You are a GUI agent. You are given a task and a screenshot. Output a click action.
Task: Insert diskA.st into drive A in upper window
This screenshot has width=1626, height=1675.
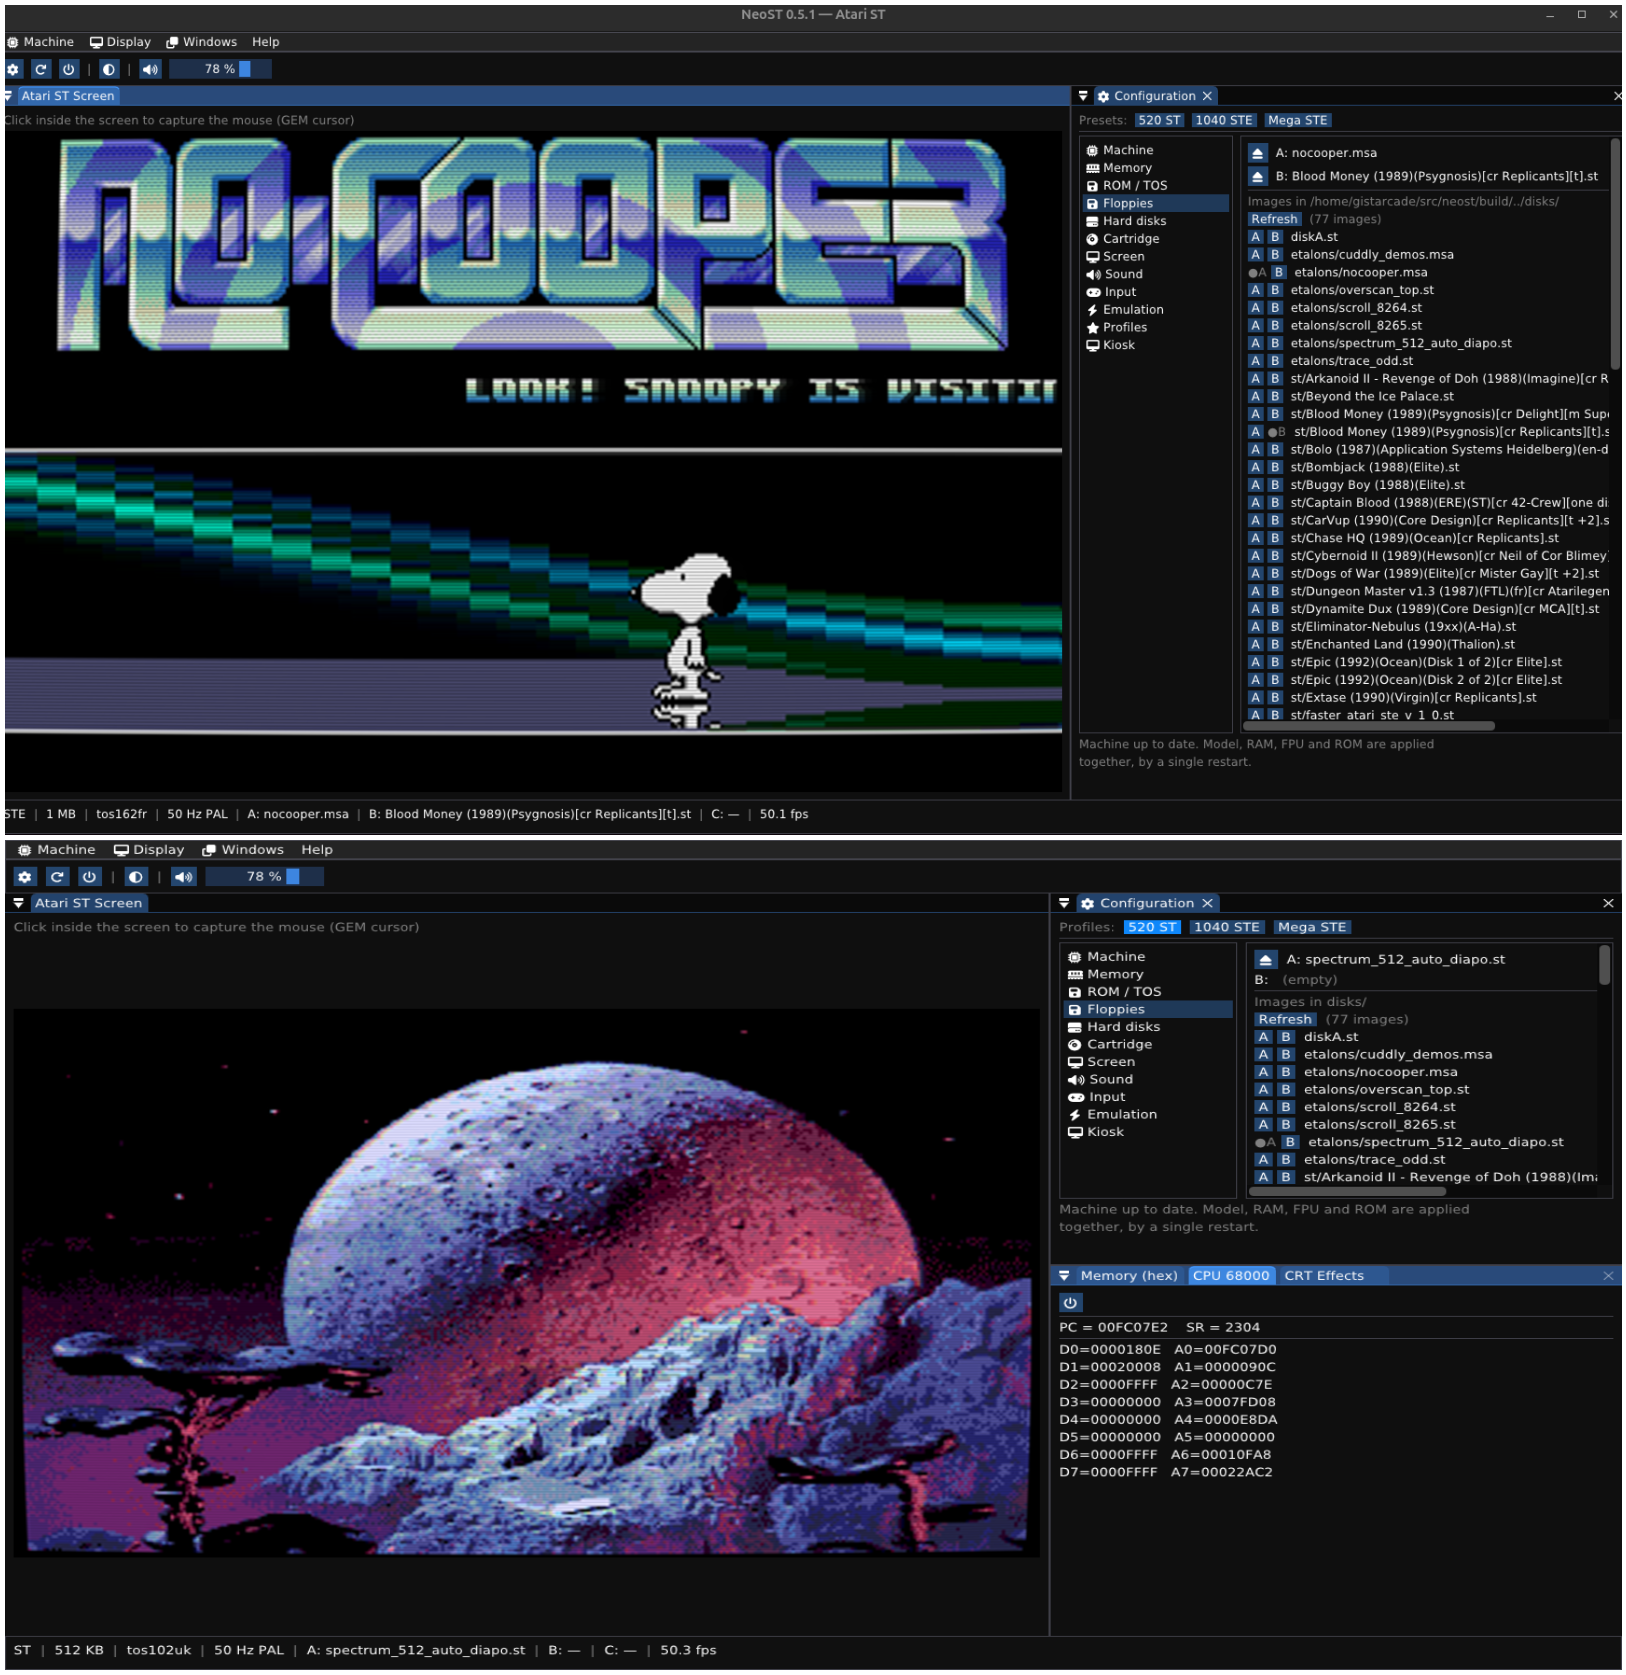tap(1256, 237)
